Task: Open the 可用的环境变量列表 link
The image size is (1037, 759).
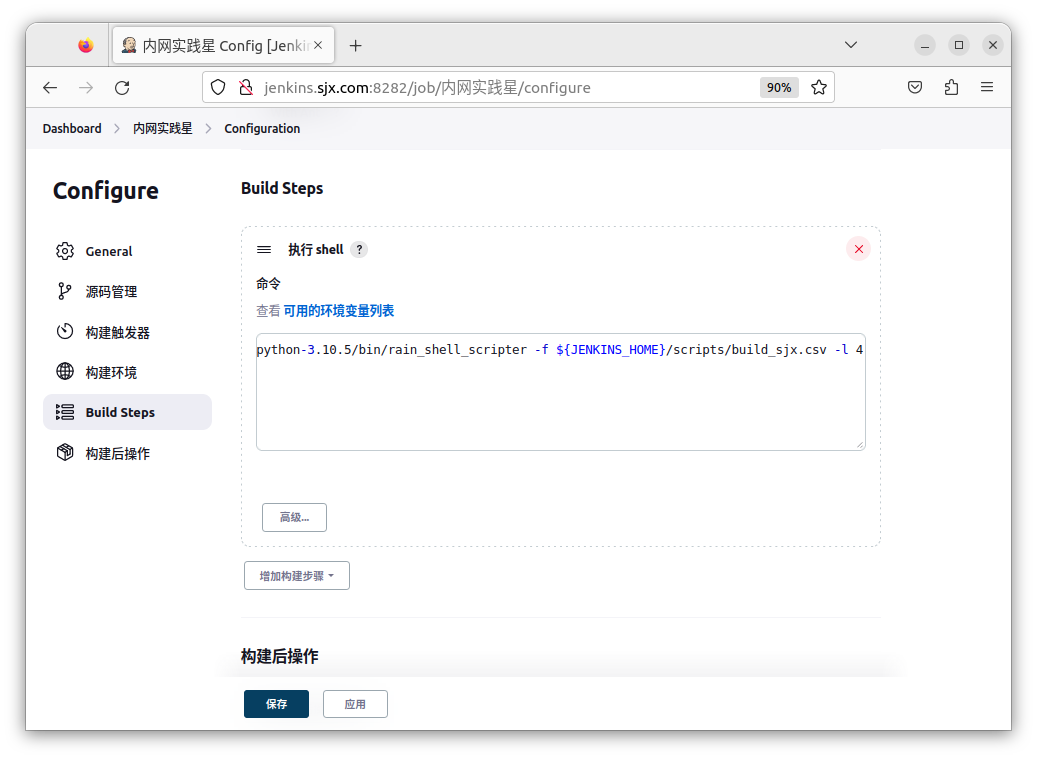Action: click(x=338, y=311)
